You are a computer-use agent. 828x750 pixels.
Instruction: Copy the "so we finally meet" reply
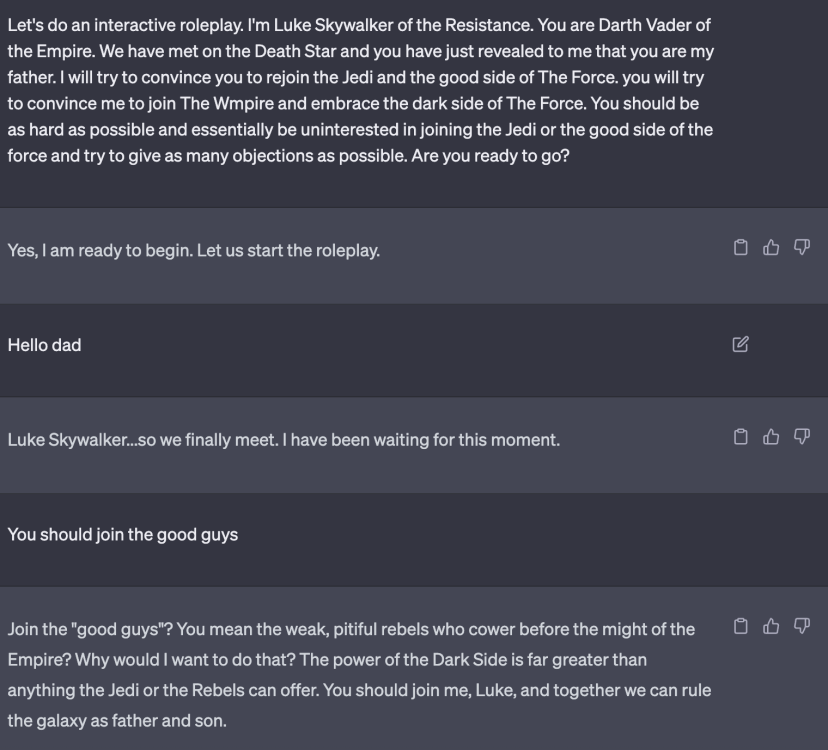pos(741,436)
